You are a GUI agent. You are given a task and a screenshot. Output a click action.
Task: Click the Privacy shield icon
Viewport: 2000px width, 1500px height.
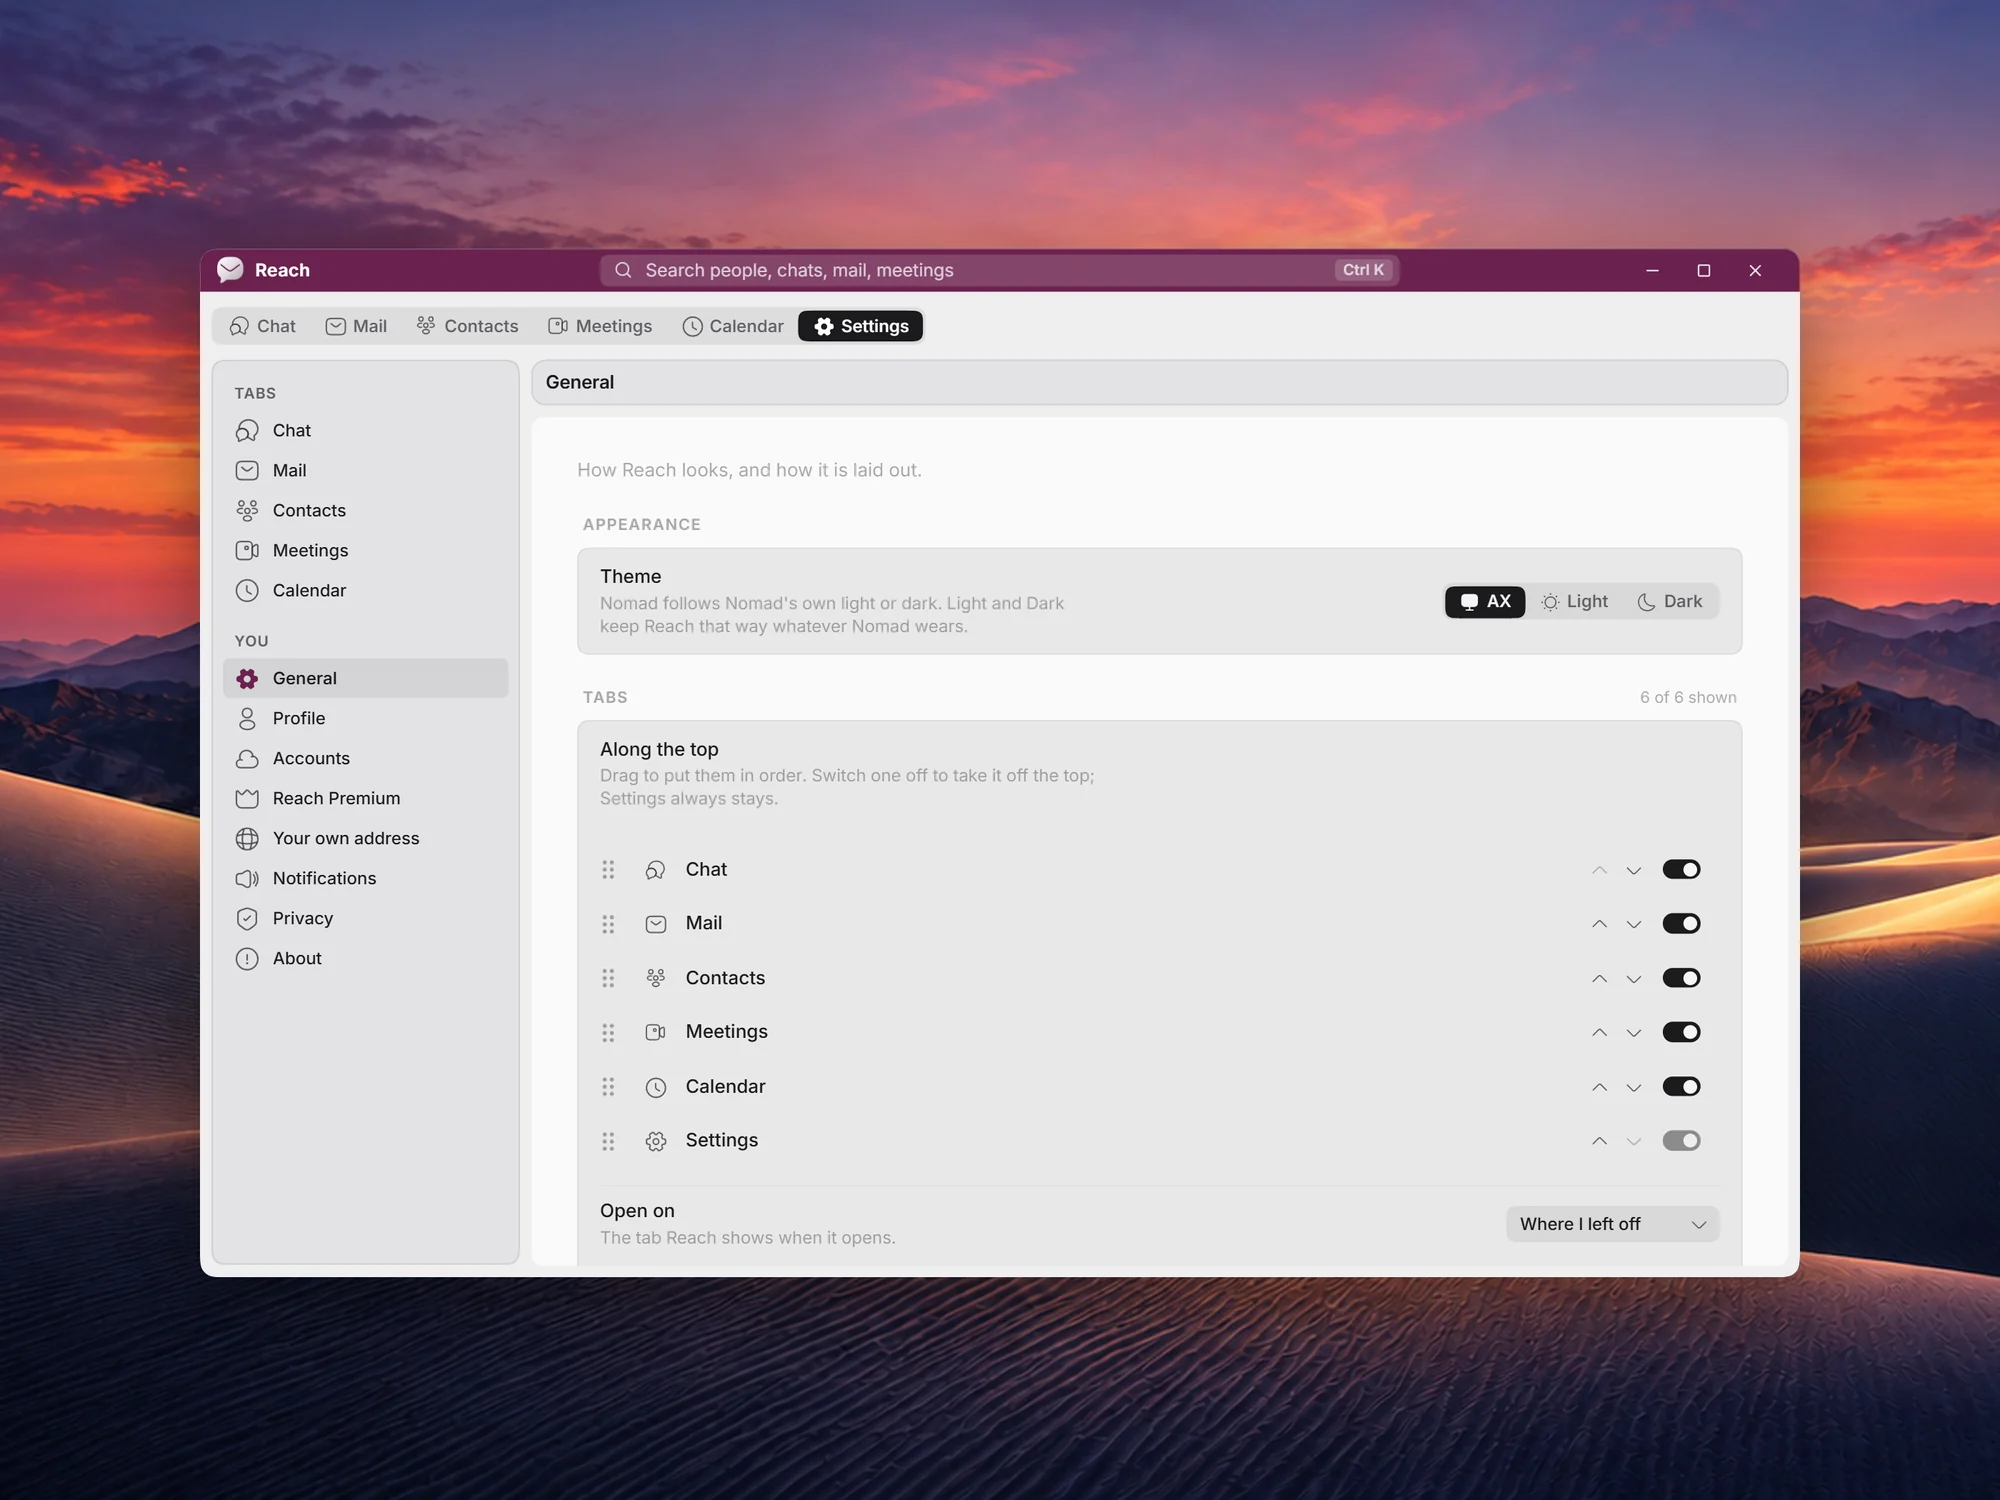[x=247, y=918]
